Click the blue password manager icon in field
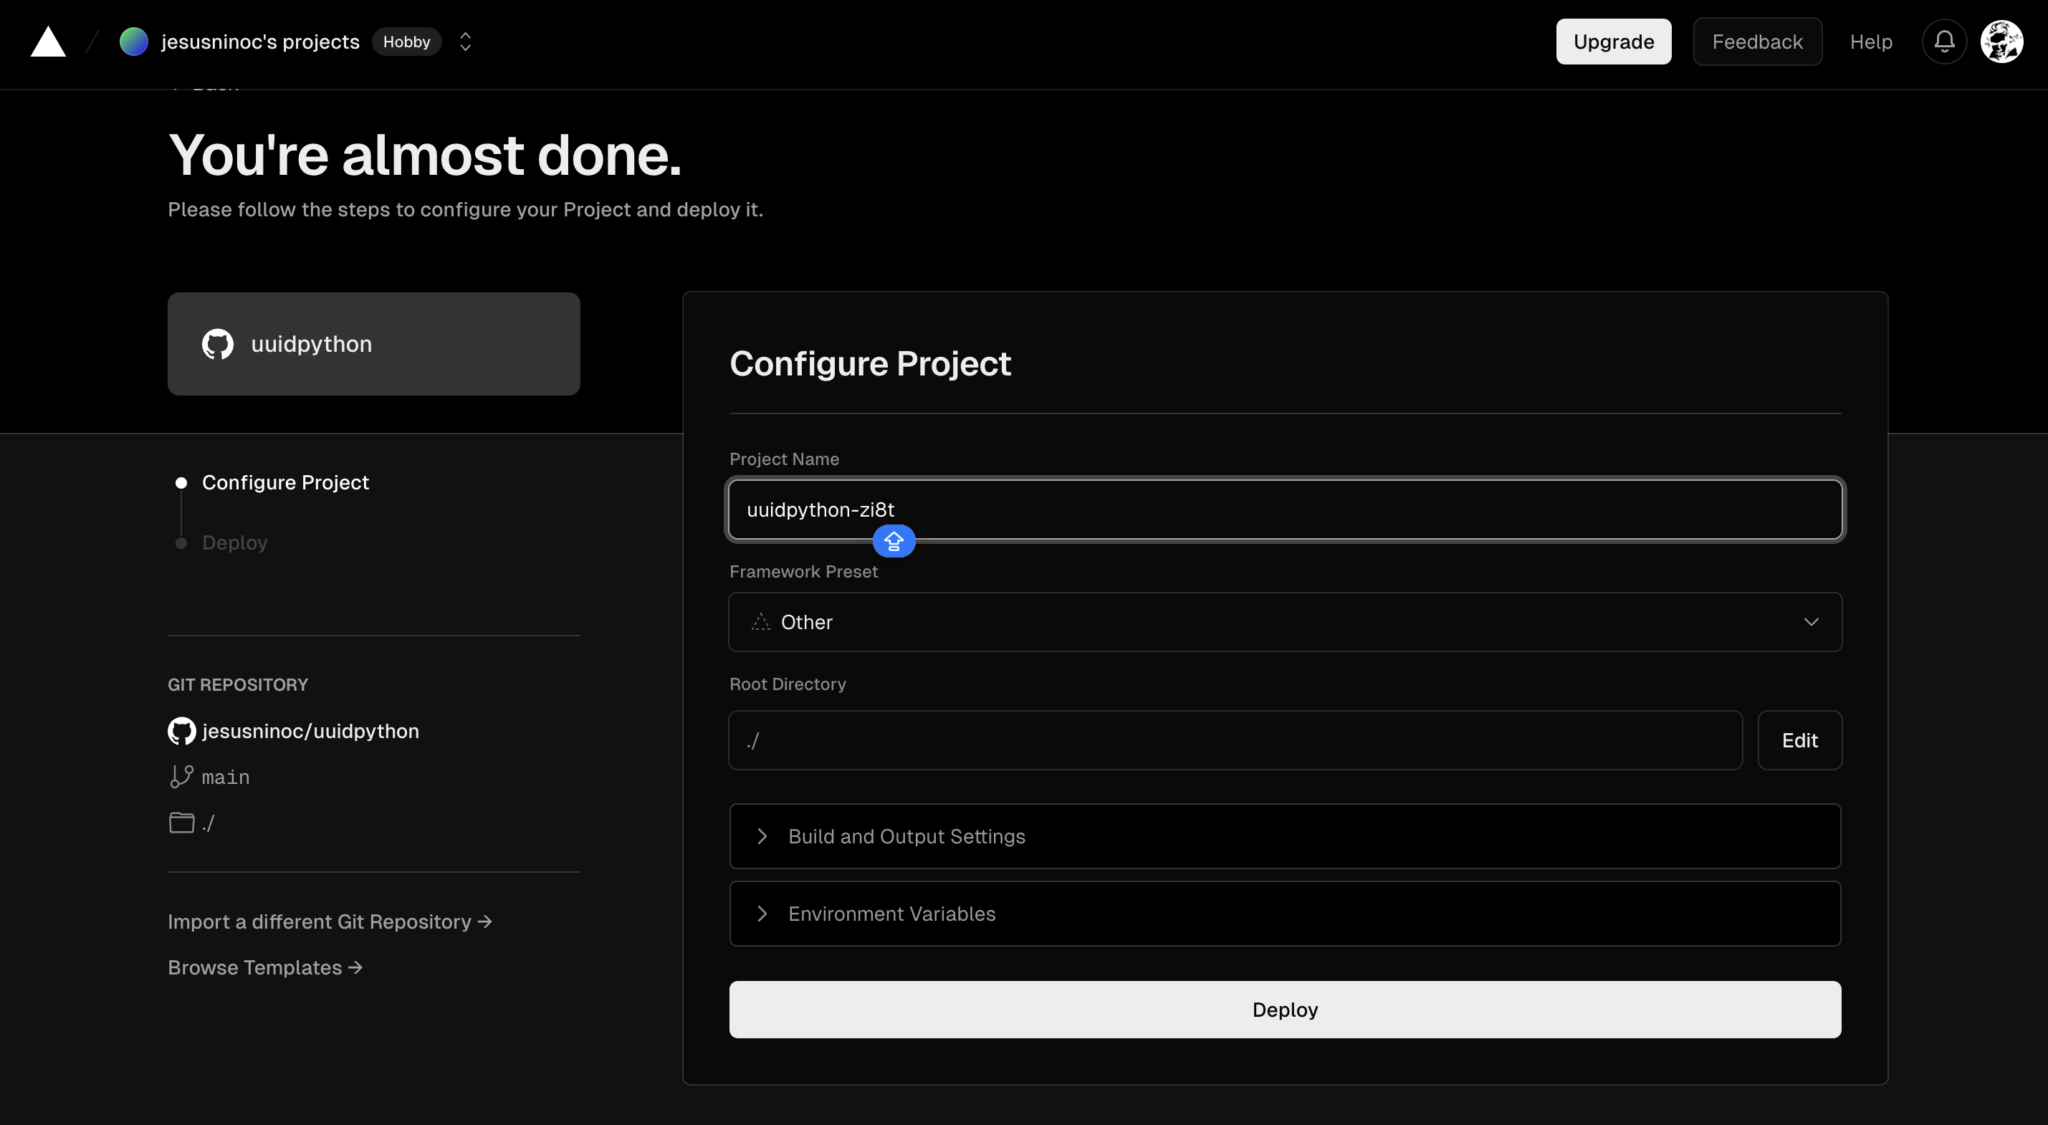The height and width of the screenshot is (1125, 2048). click(894, 541)
